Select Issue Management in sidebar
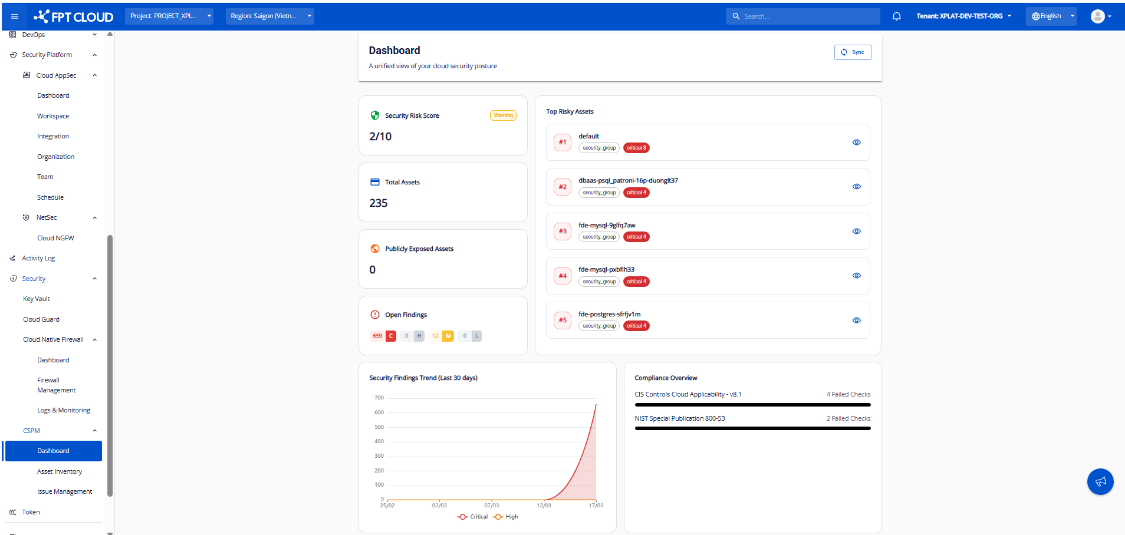Image resolution: width=1125 pixels, height=535 pixels. 64,491
